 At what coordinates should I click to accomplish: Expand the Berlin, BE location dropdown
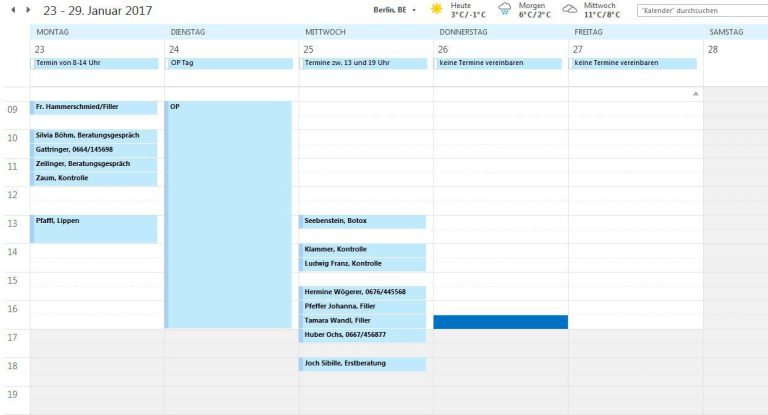point(414,11)
